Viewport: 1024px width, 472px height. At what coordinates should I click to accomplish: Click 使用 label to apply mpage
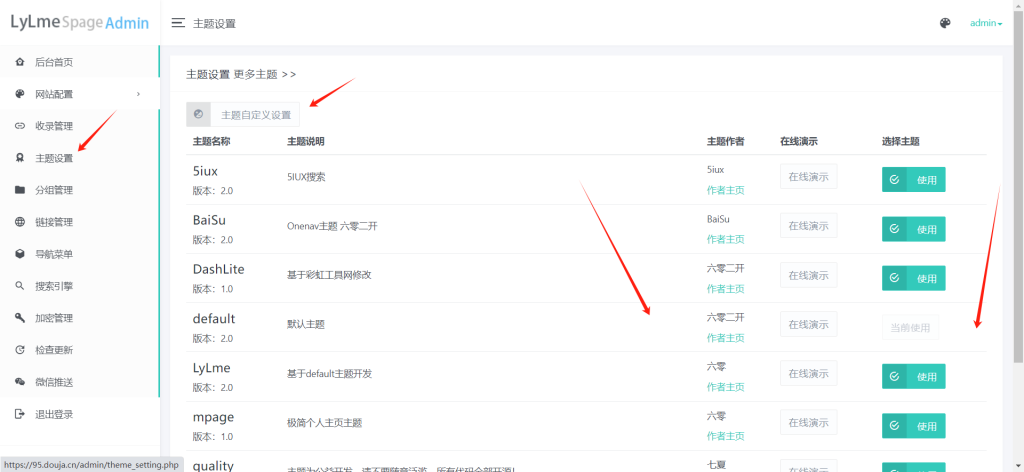927,426
